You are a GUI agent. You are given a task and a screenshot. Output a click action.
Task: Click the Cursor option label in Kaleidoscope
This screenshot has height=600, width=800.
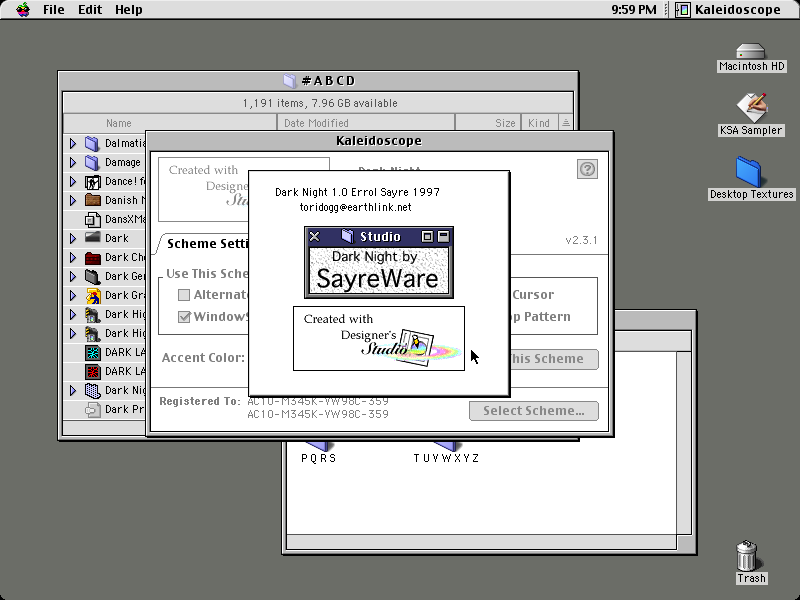[x=533, y=294]
